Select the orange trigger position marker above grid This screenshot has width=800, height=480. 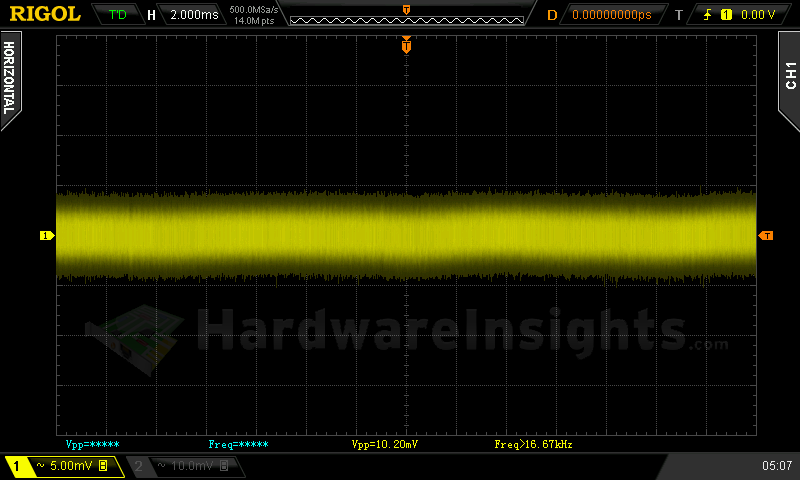pos(406,45)
